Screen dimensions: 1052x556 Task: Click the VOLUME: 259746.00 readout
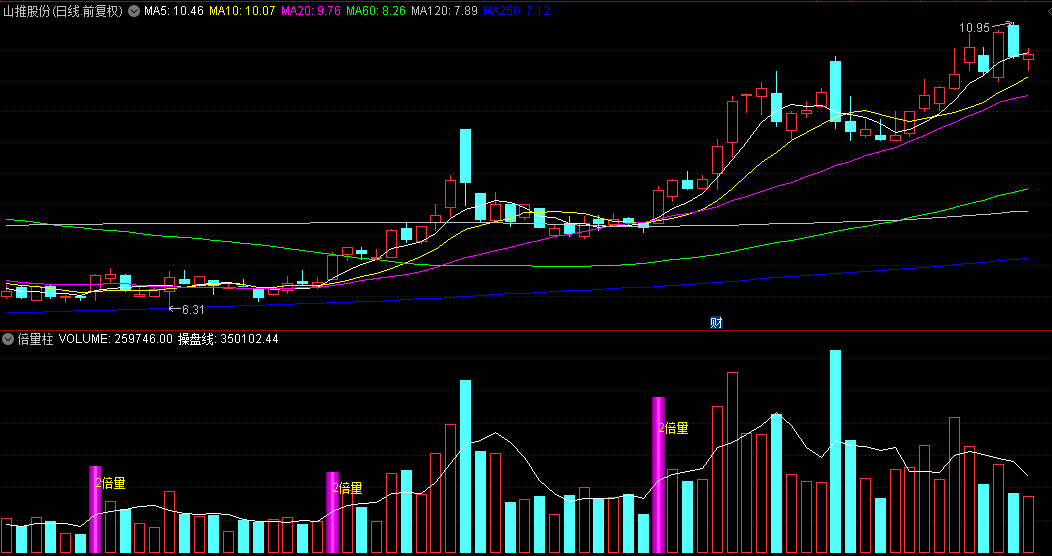(116, 339)
